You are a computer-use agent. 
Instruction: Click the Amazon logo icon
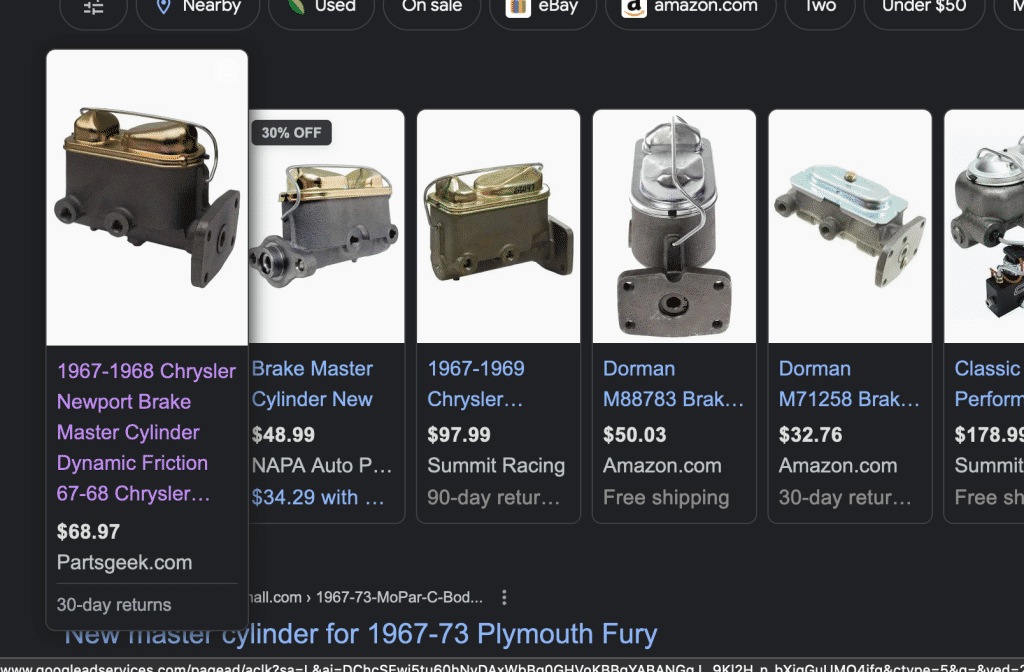633,7
